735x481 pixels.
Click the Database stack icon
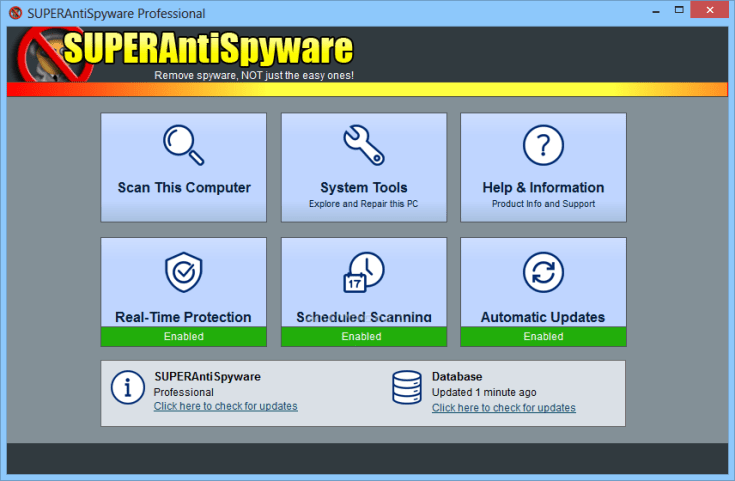point(407,388)
